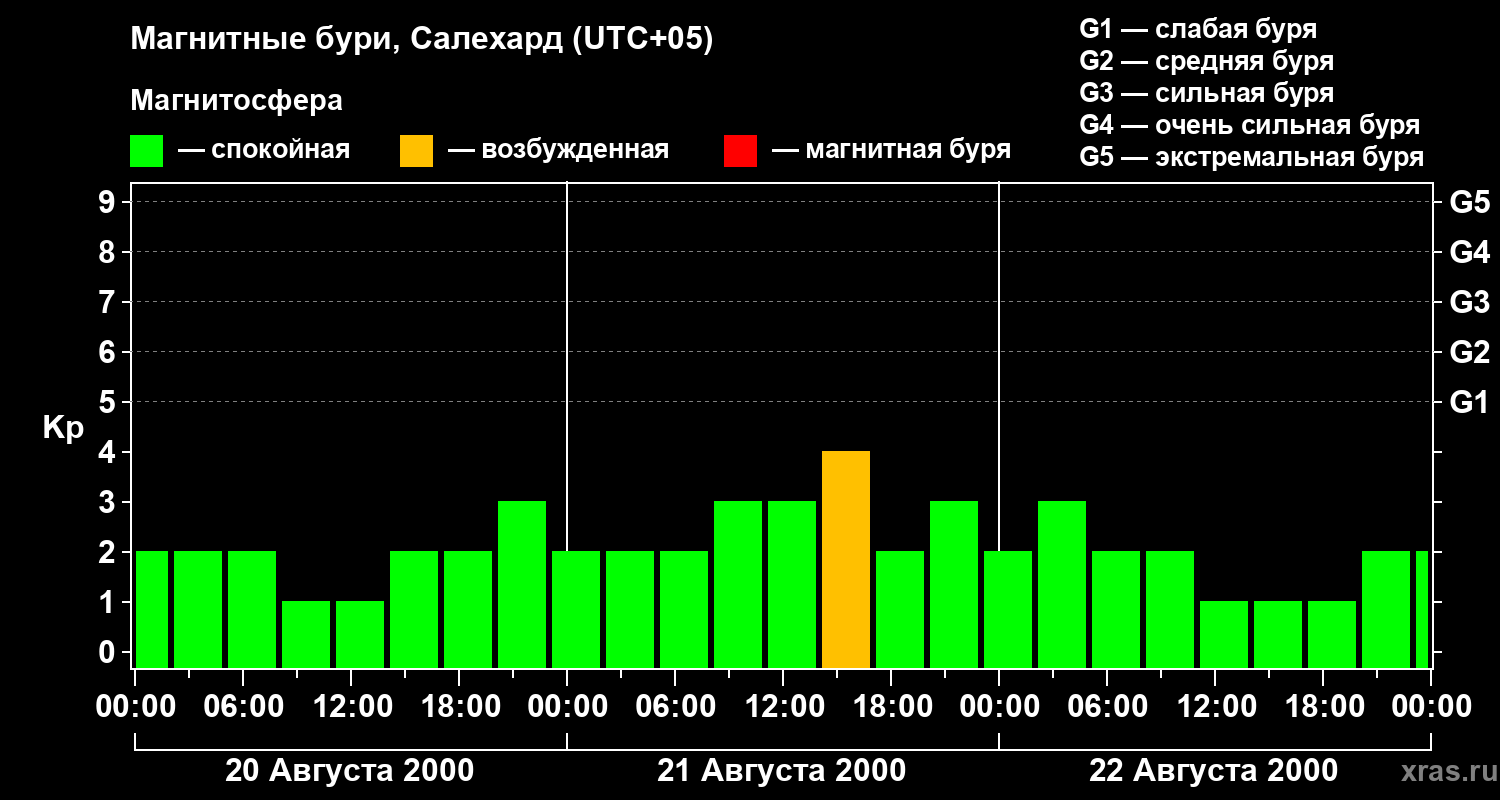
Task: Click the G3 label on the right axis
Action: tap(1469, 302)
